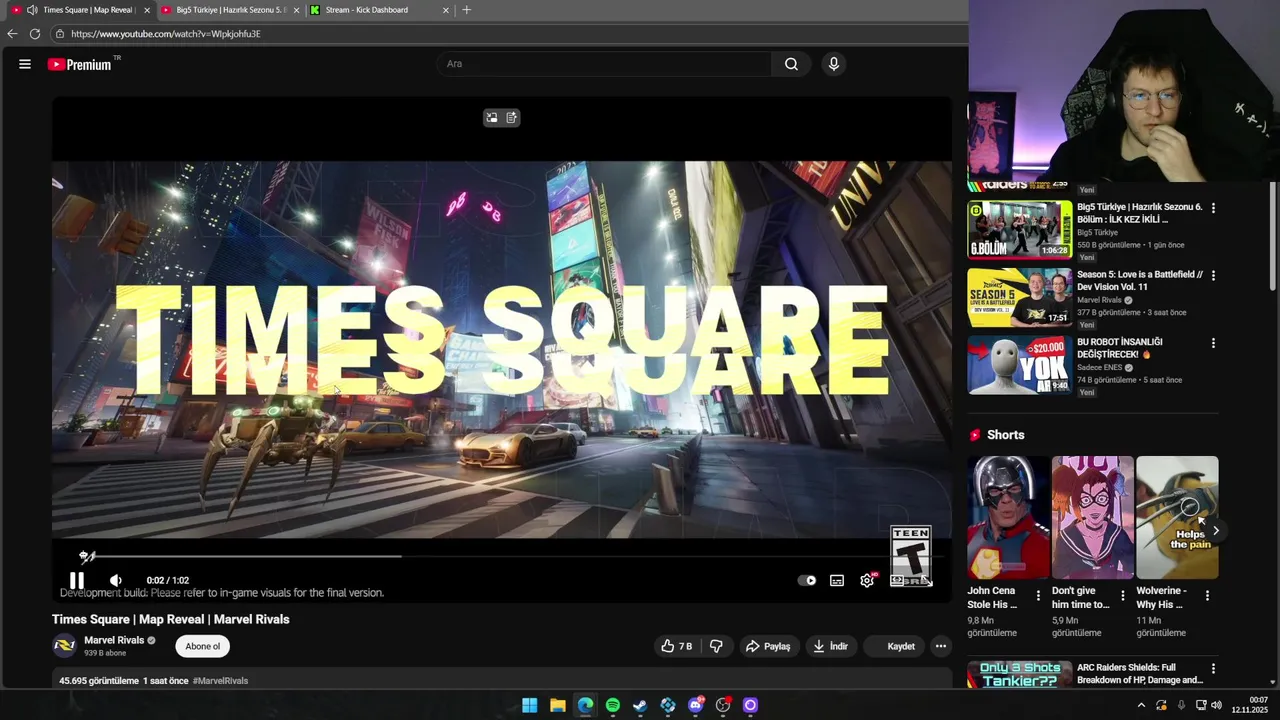Viewport: 1280px width, 720px height.
Task: Turn on subtitles with captions icon
Action: 837,580
